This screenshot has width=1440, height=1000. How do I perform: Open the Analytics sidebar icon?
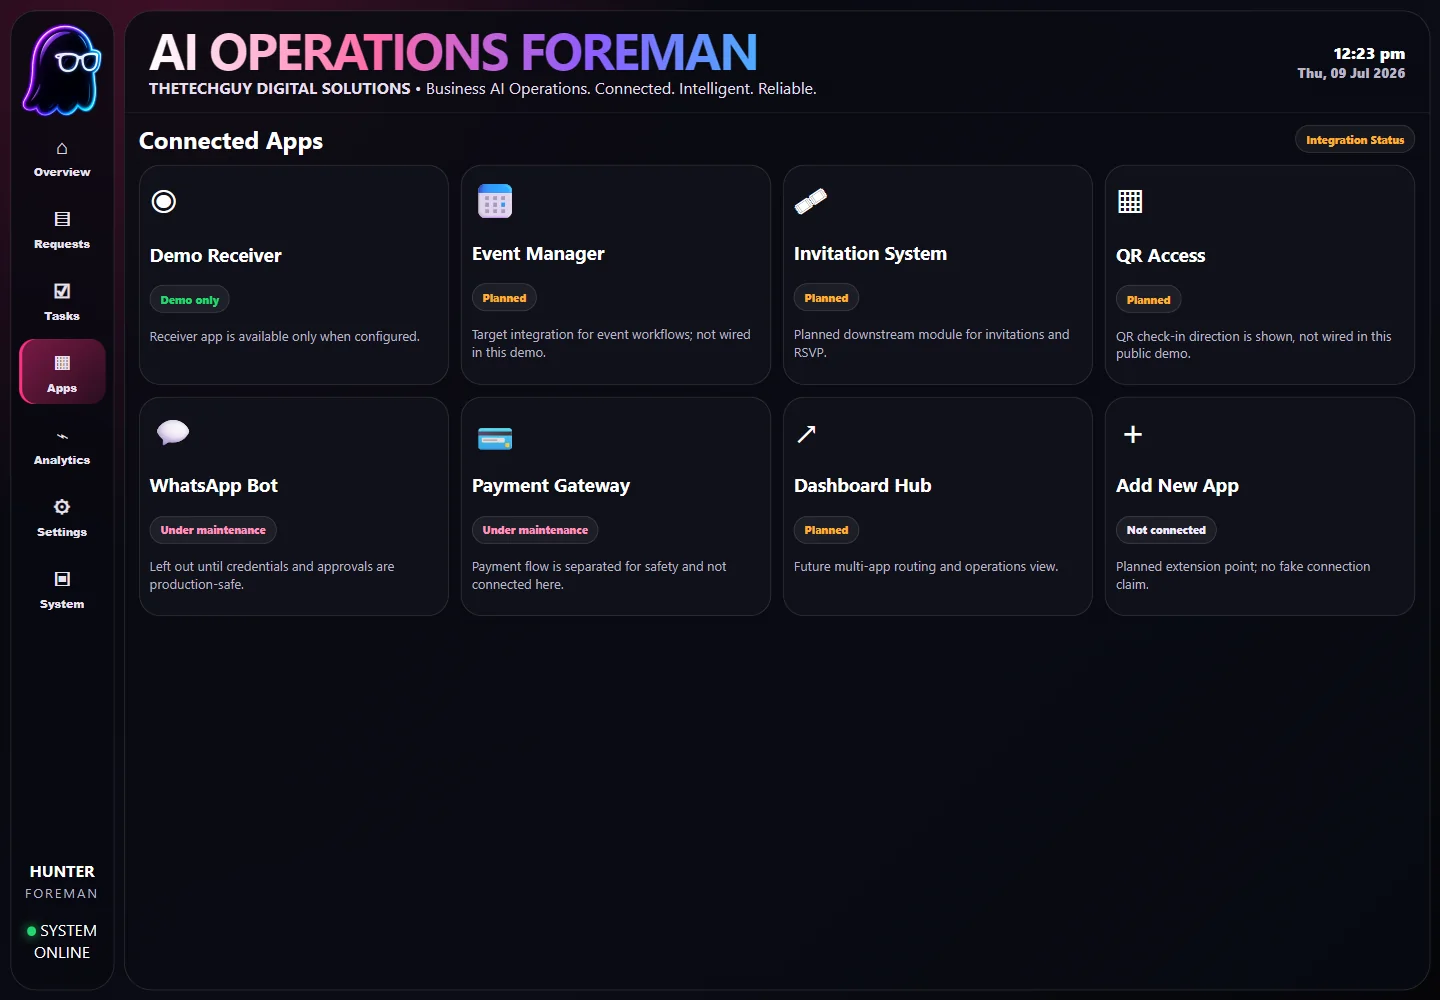[x=62, y=436]
